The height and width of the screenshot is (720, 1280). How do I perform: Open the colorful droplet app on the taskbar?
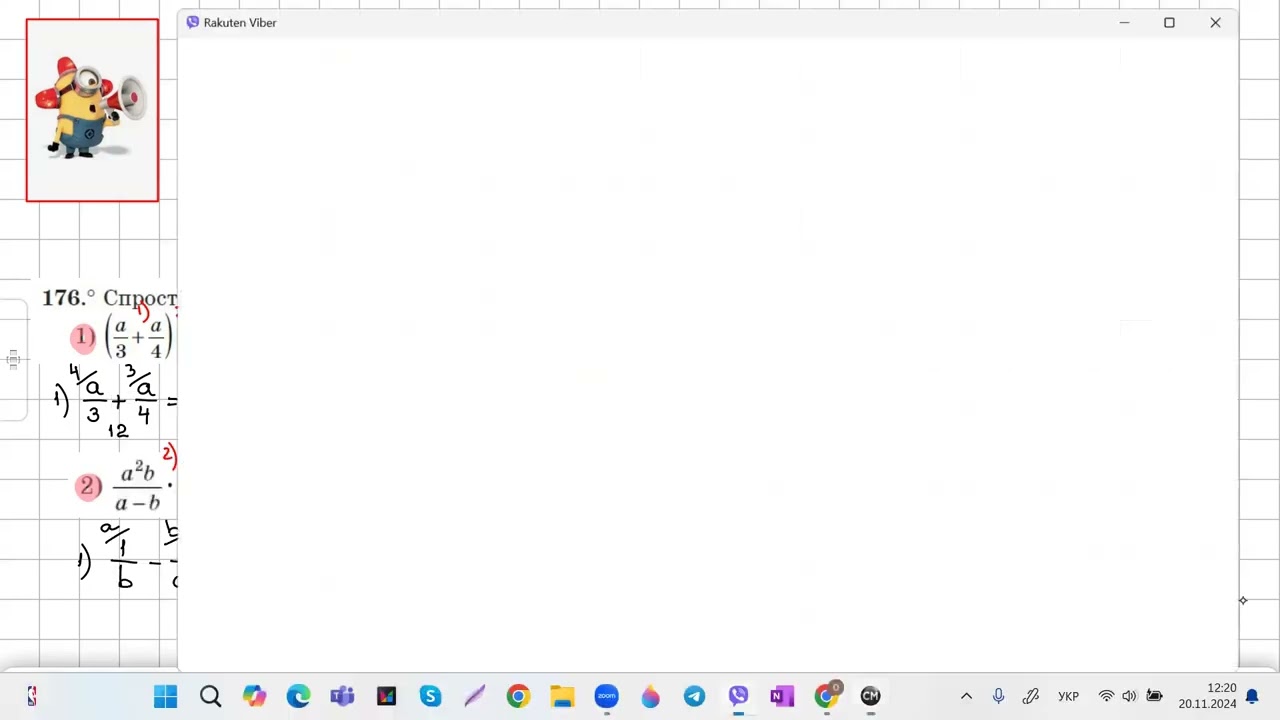pyautogui.click(x=650, y=696)
